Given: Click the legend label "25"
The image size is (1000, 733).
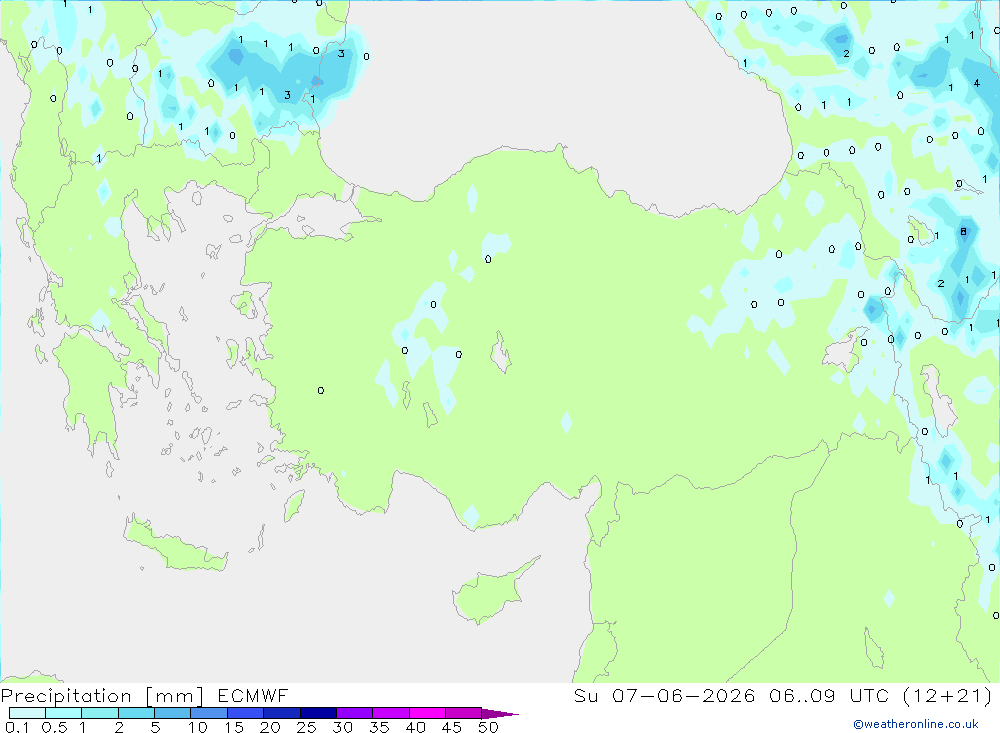Looking at the screenshot, I should pos(307,727).
